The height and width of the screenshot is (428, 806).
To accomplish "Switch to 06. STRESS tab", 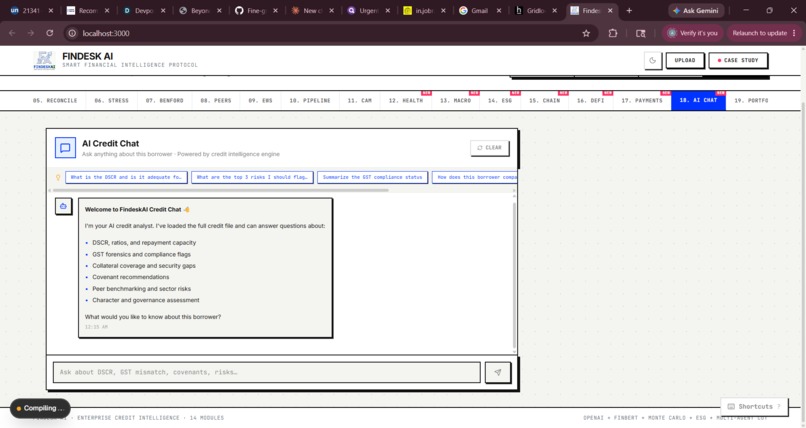I will click(x=112, y=101).
